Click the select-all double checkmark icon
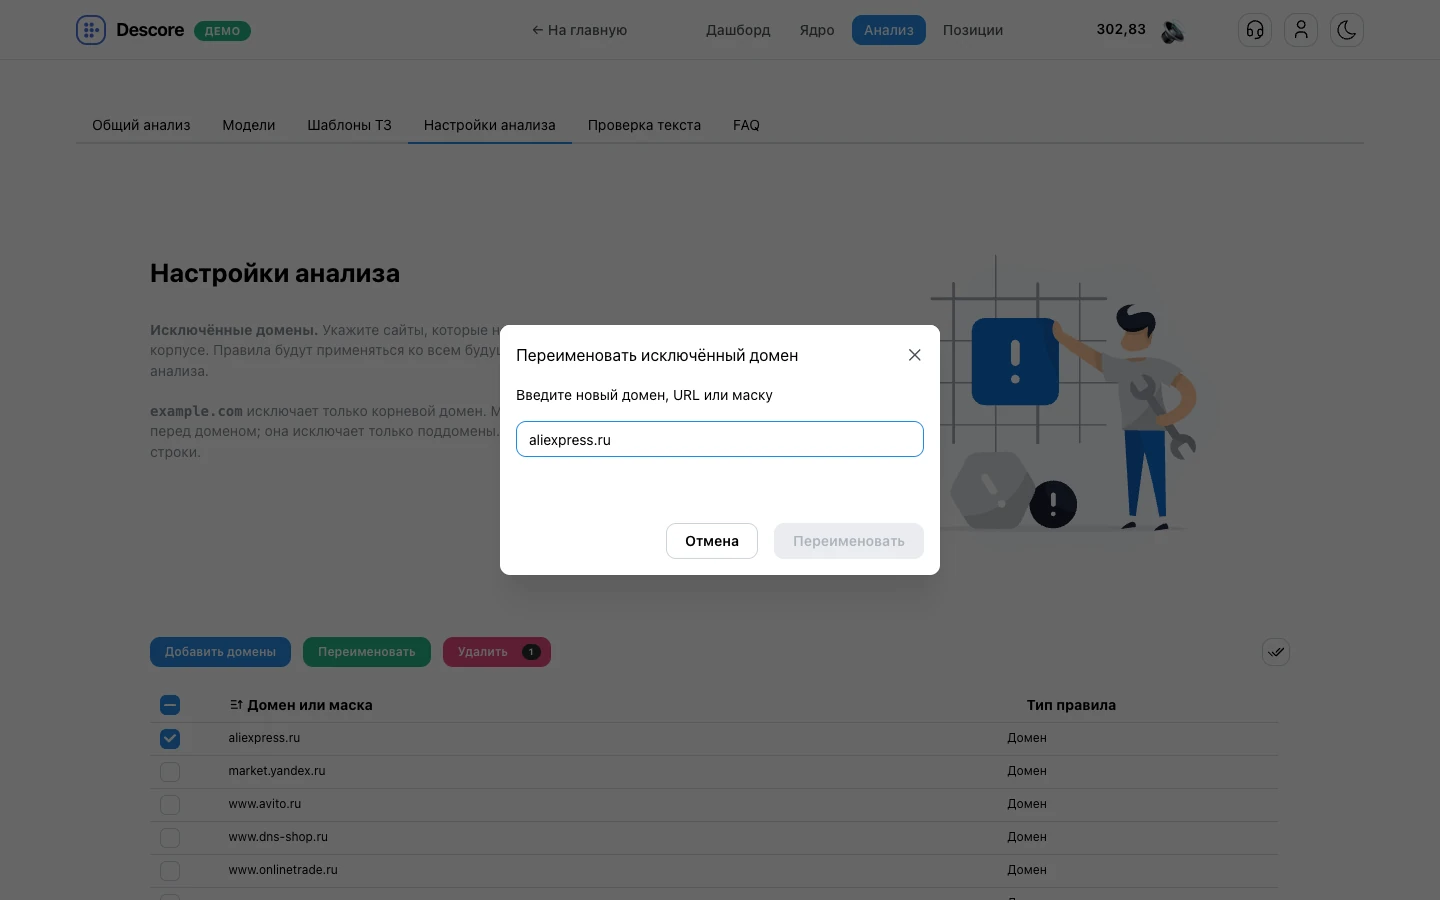The image size is (1440, 900). click(x=1276, y=652)
